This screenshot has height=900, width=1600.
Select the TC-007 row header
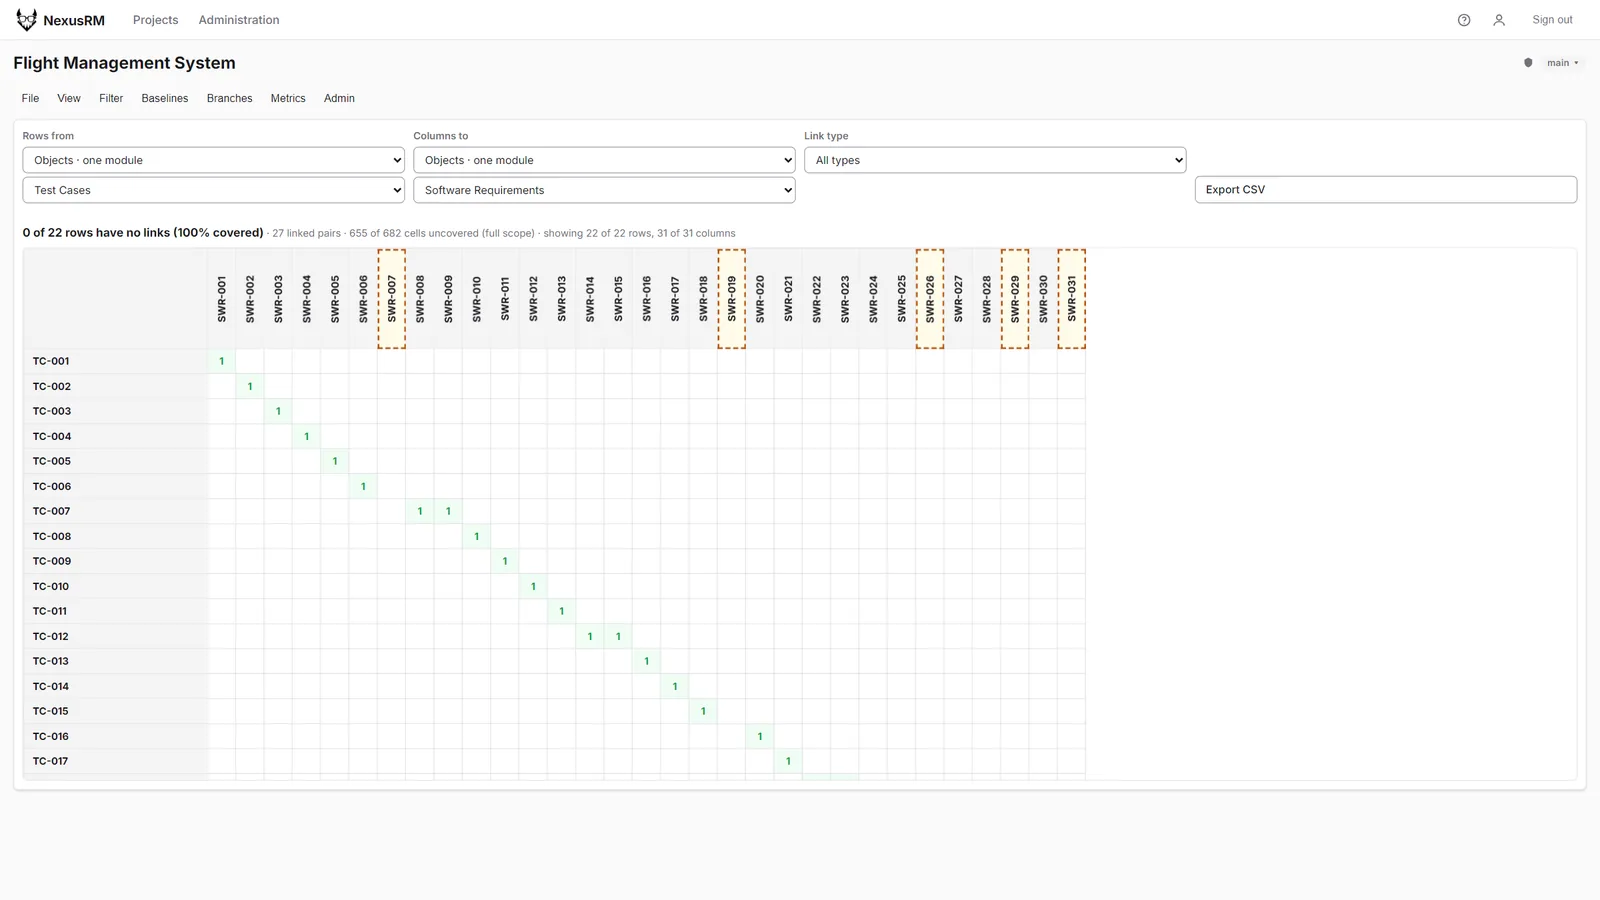point(116,511)
